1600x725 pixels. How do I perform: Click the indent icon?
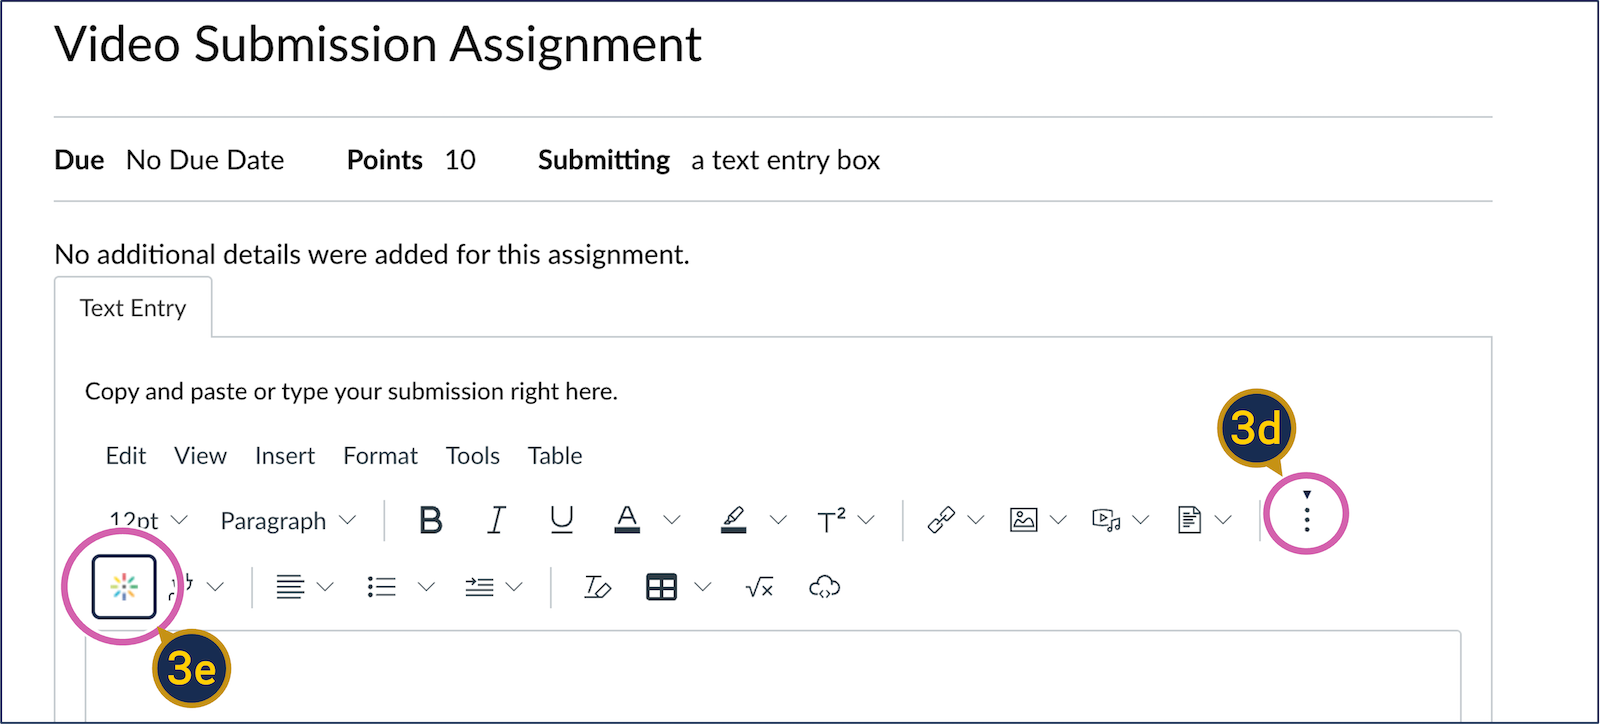point(480,587)
